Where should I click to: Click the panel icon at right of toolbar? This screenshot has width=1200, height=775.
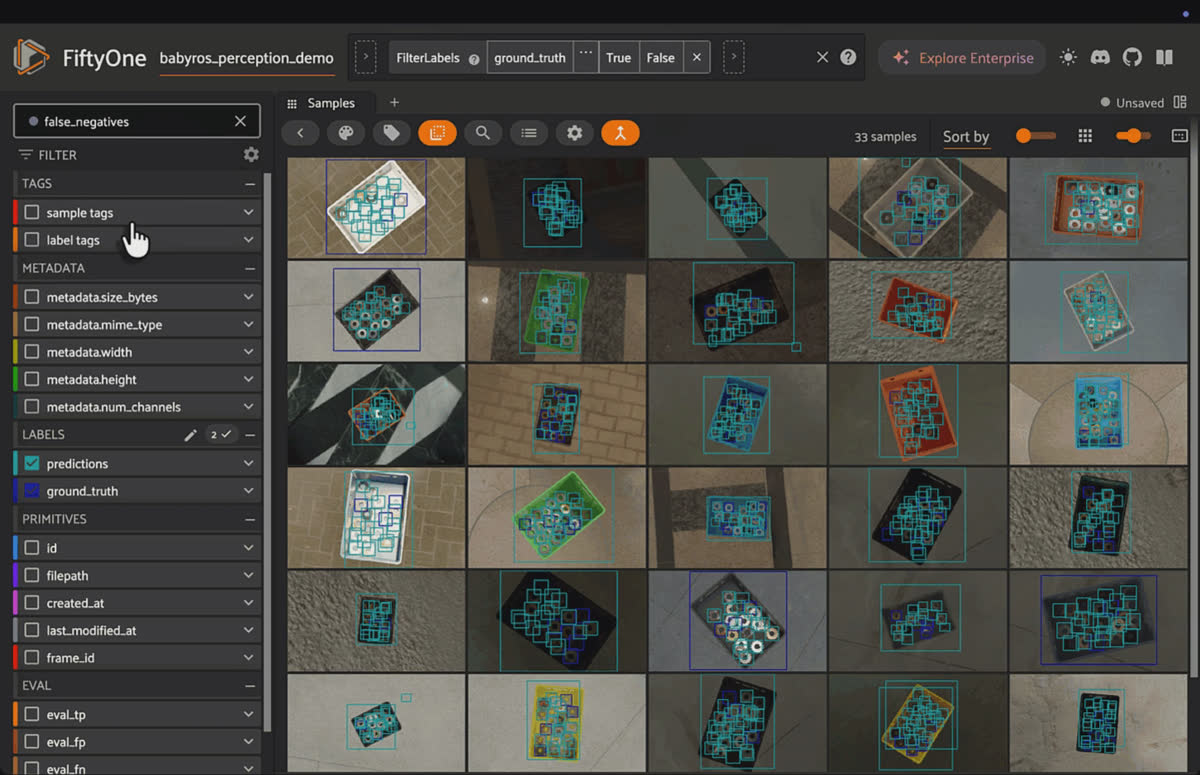[x=1179, y=136]
